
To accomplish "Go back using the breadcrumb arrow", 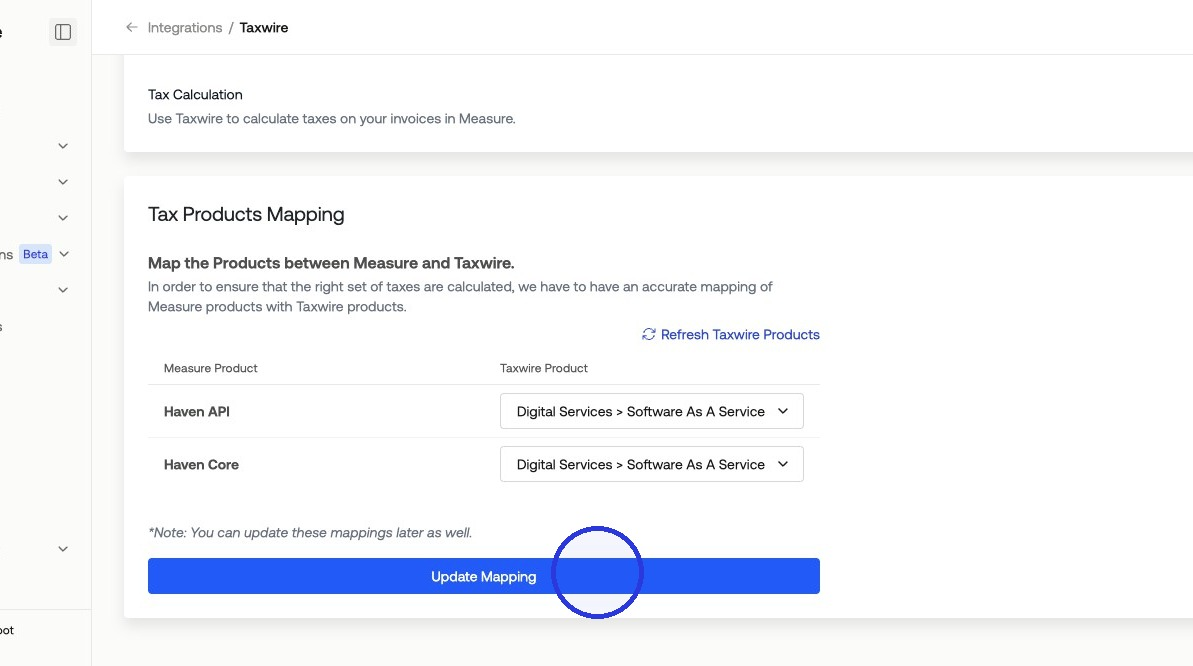I will (132, 27).
